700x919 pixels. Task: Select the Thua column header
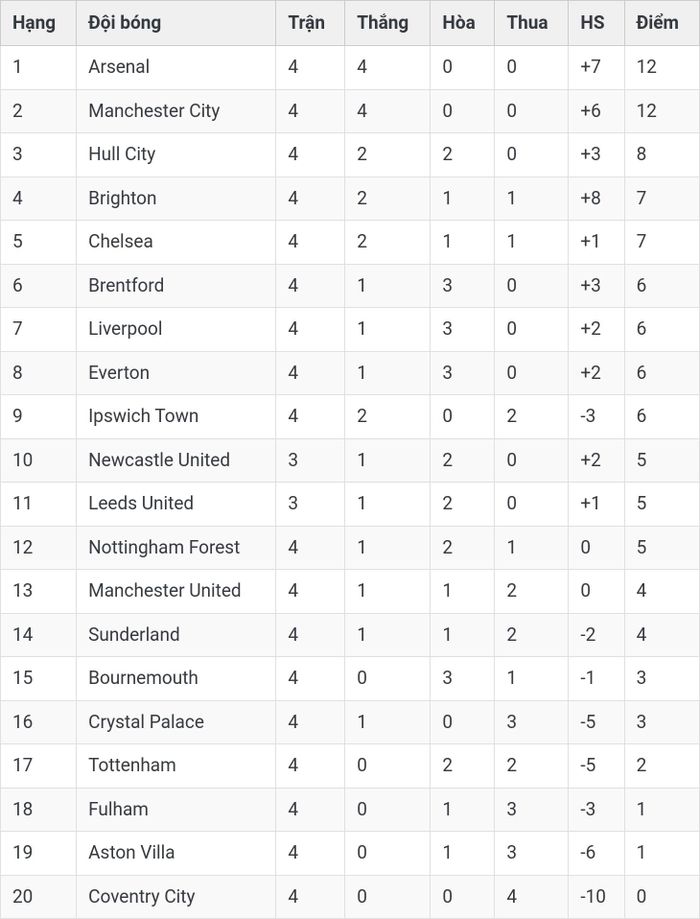(527, 23)
